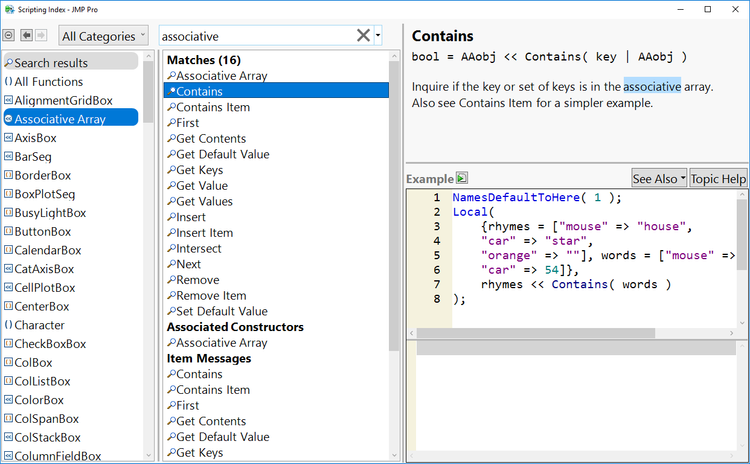Screen dimensions: 750x464
Task: Select All Functions in the category list
Action: [x=48, y=82]
